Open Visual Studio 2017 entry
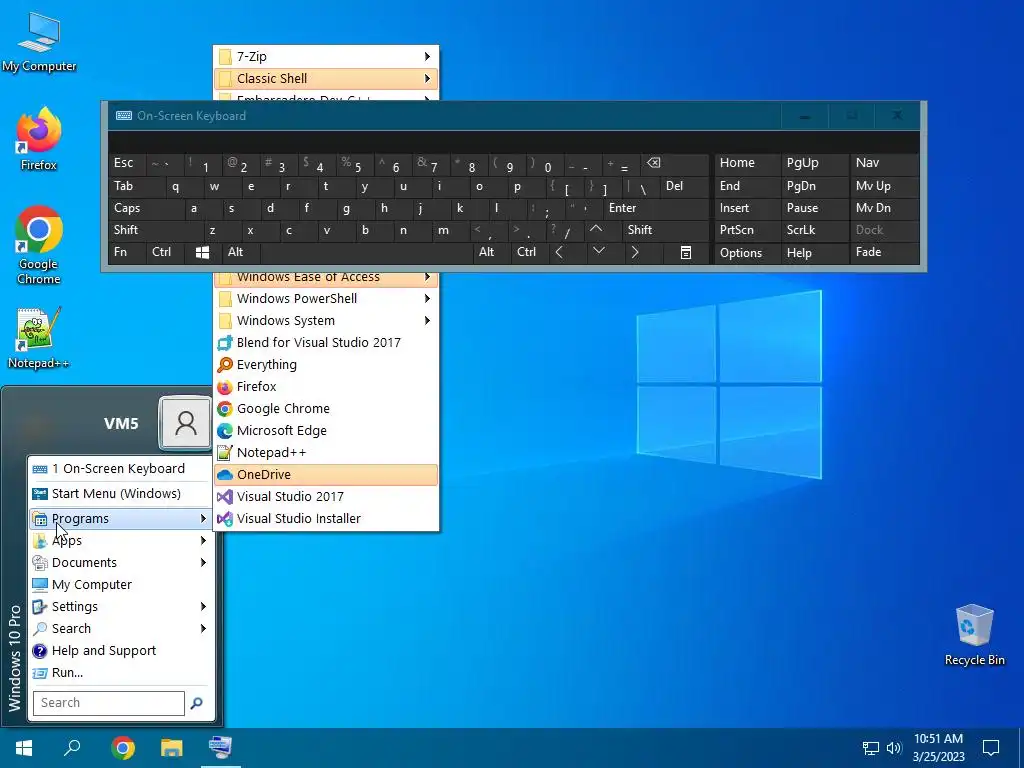The height and width of the screenshot is (768, 1024). (x=326, y=497)
